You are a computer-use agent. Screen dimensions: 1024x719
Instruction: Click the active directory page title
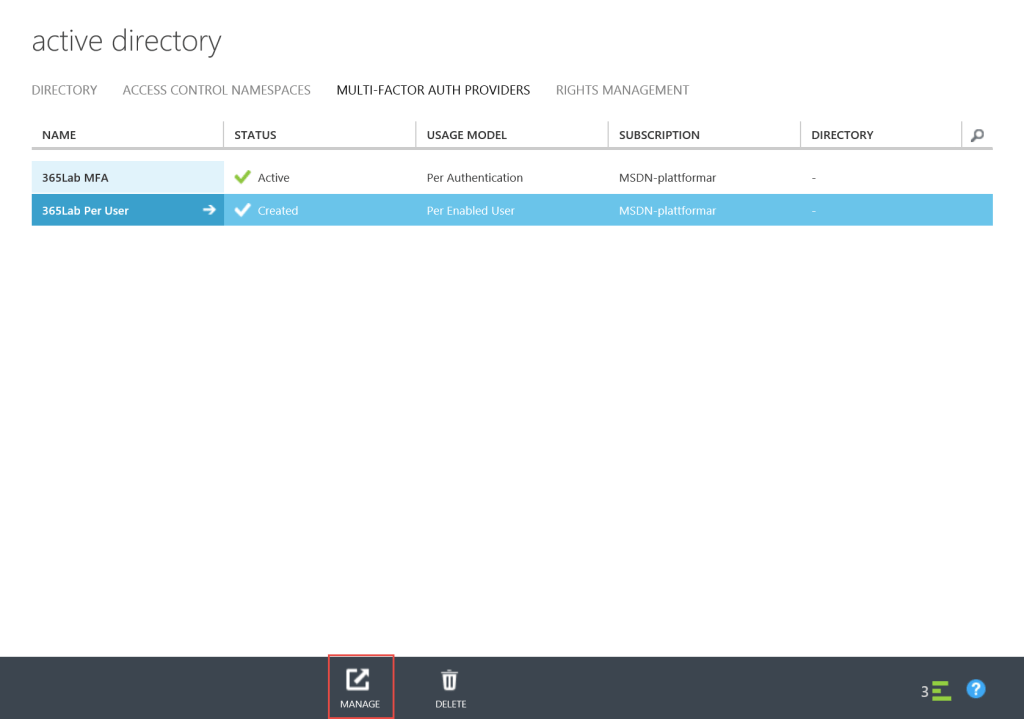126,41
